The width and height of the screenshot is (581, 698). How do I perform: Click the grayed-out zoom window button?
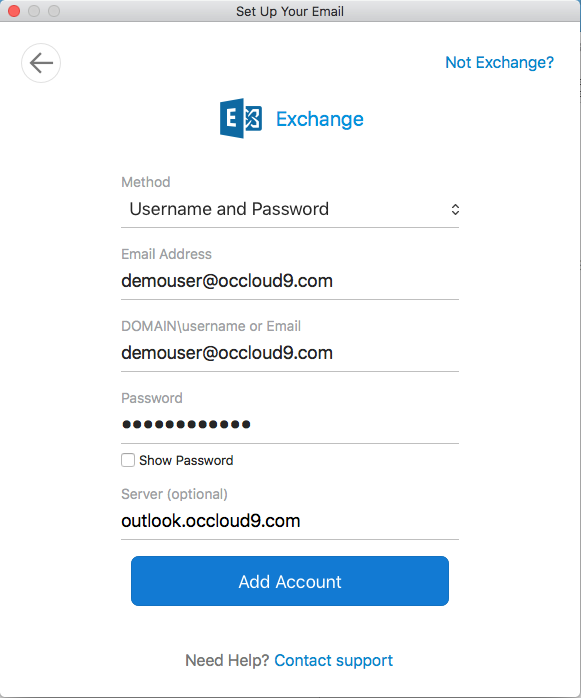[x=54, y=11]
